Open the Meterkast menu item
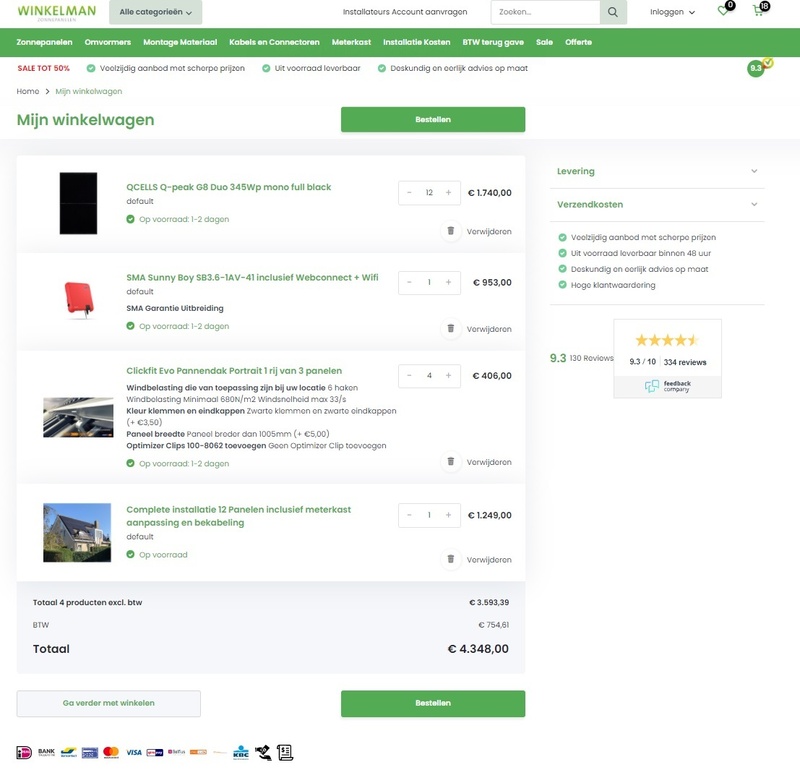The image size is (800, 770). (x=351, y=42)
